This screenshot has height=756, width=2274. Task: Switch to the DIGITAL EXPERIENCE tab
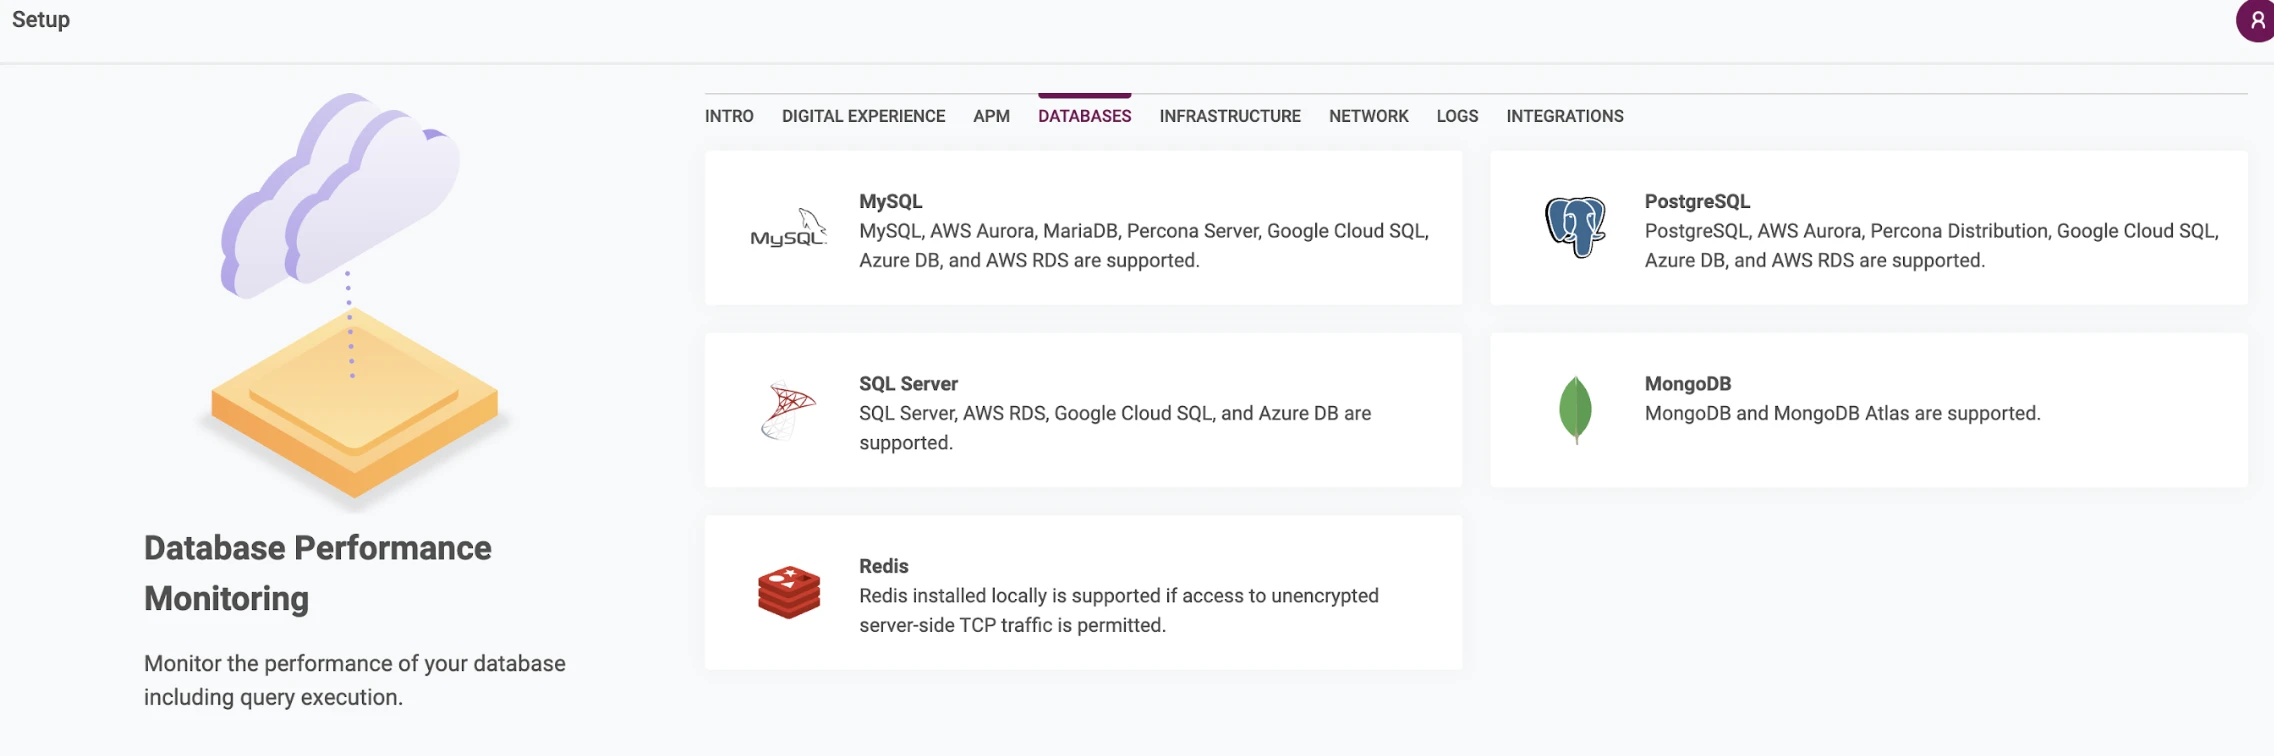tap(863, 116)
